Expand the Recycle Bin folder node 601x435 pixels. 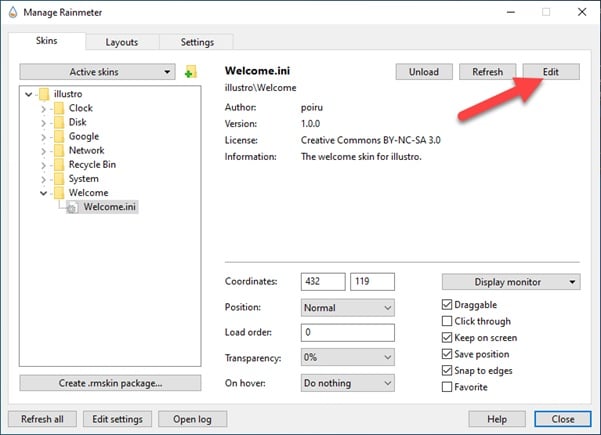click(x=43, y=166)
